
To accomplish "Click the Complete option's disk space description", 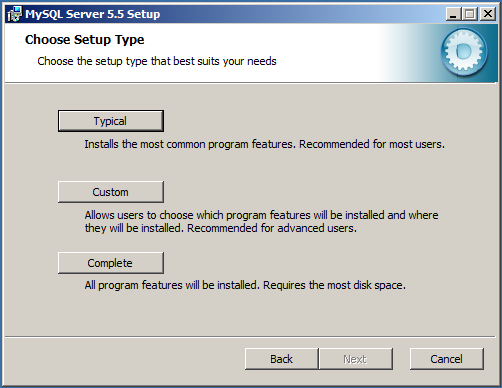I will pyautogui.click(x=245, y=285).
